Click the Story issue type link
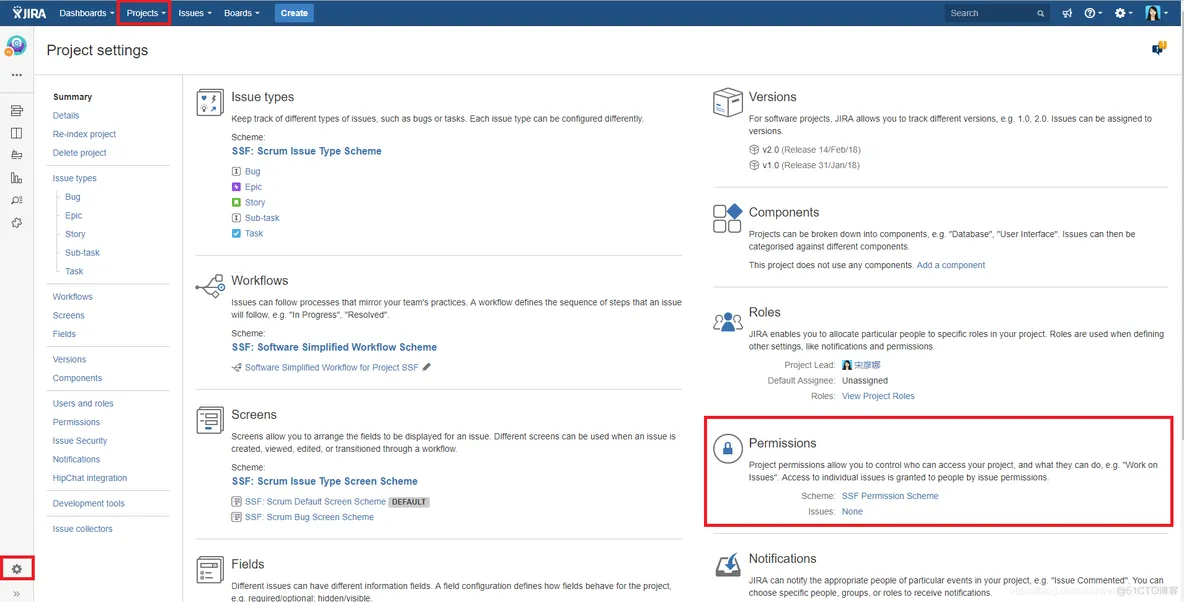Image resolution: width=1184 pixels, height=602 pixels. 255,202
